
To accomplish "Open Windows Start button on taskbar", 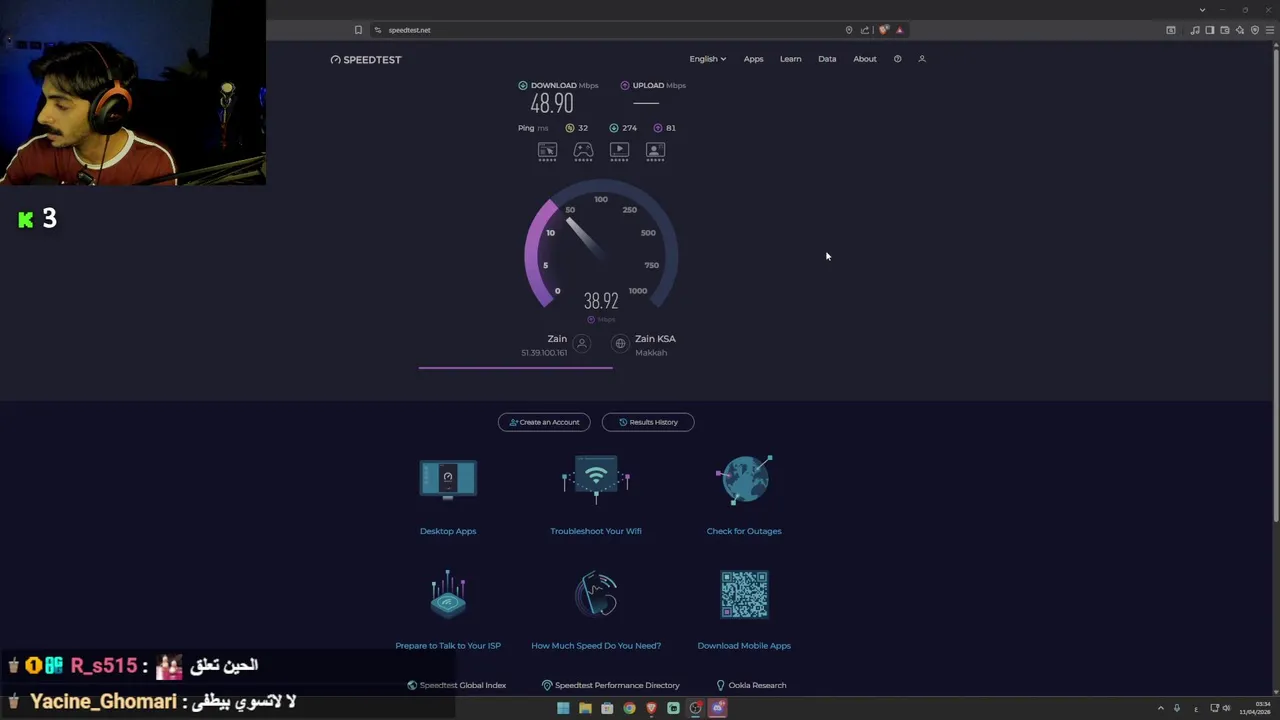I will [x=563, y=708].
